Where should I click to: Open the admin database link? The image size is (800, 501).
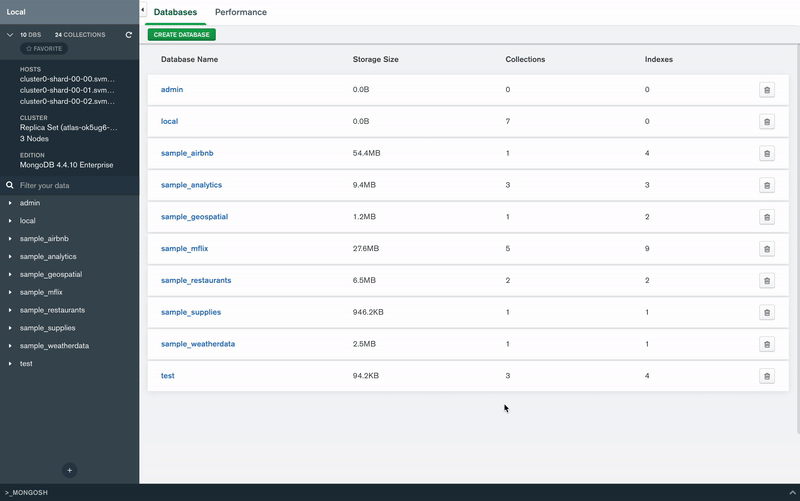172,89
